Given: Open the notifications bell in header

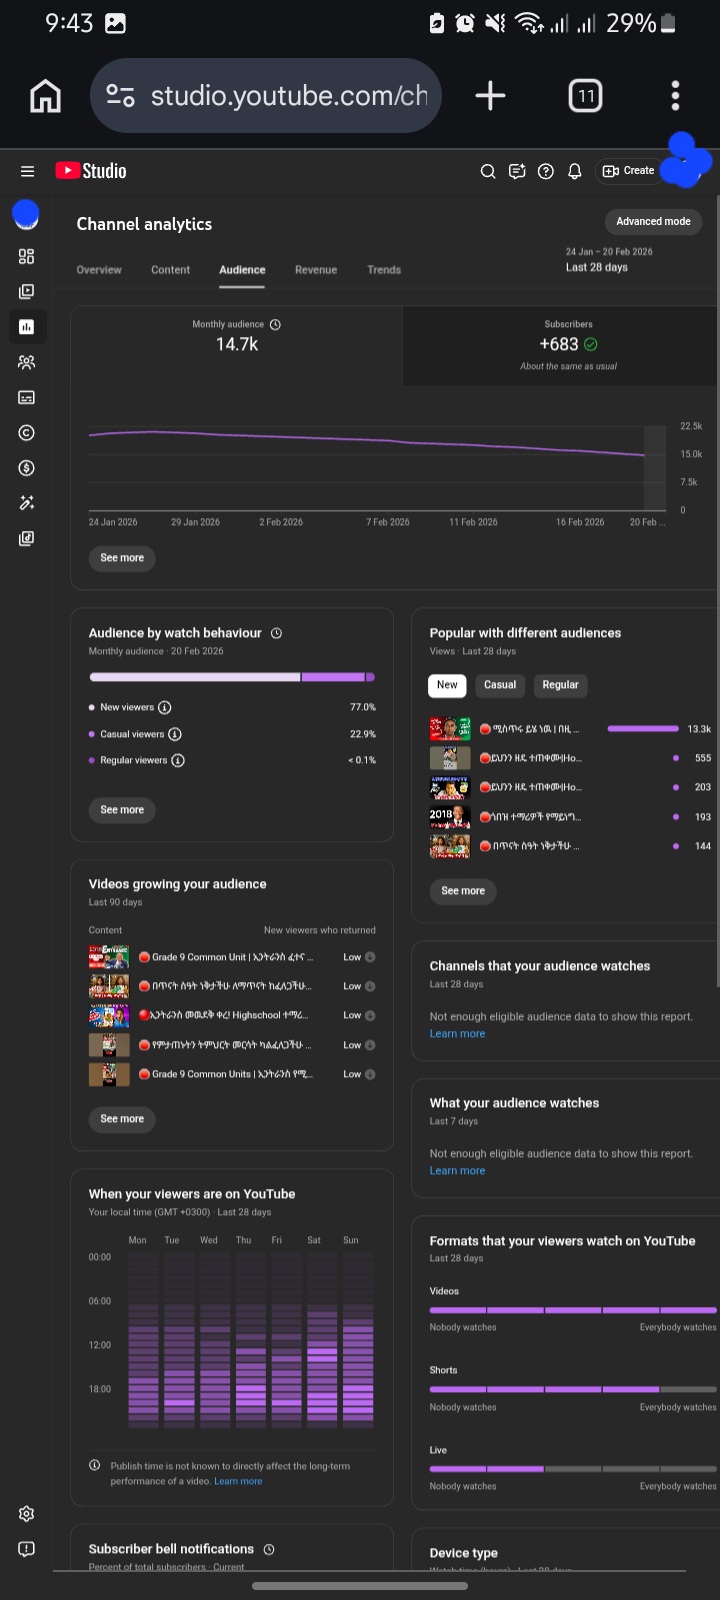Looking at the screenshot, I should coord(575,171).
